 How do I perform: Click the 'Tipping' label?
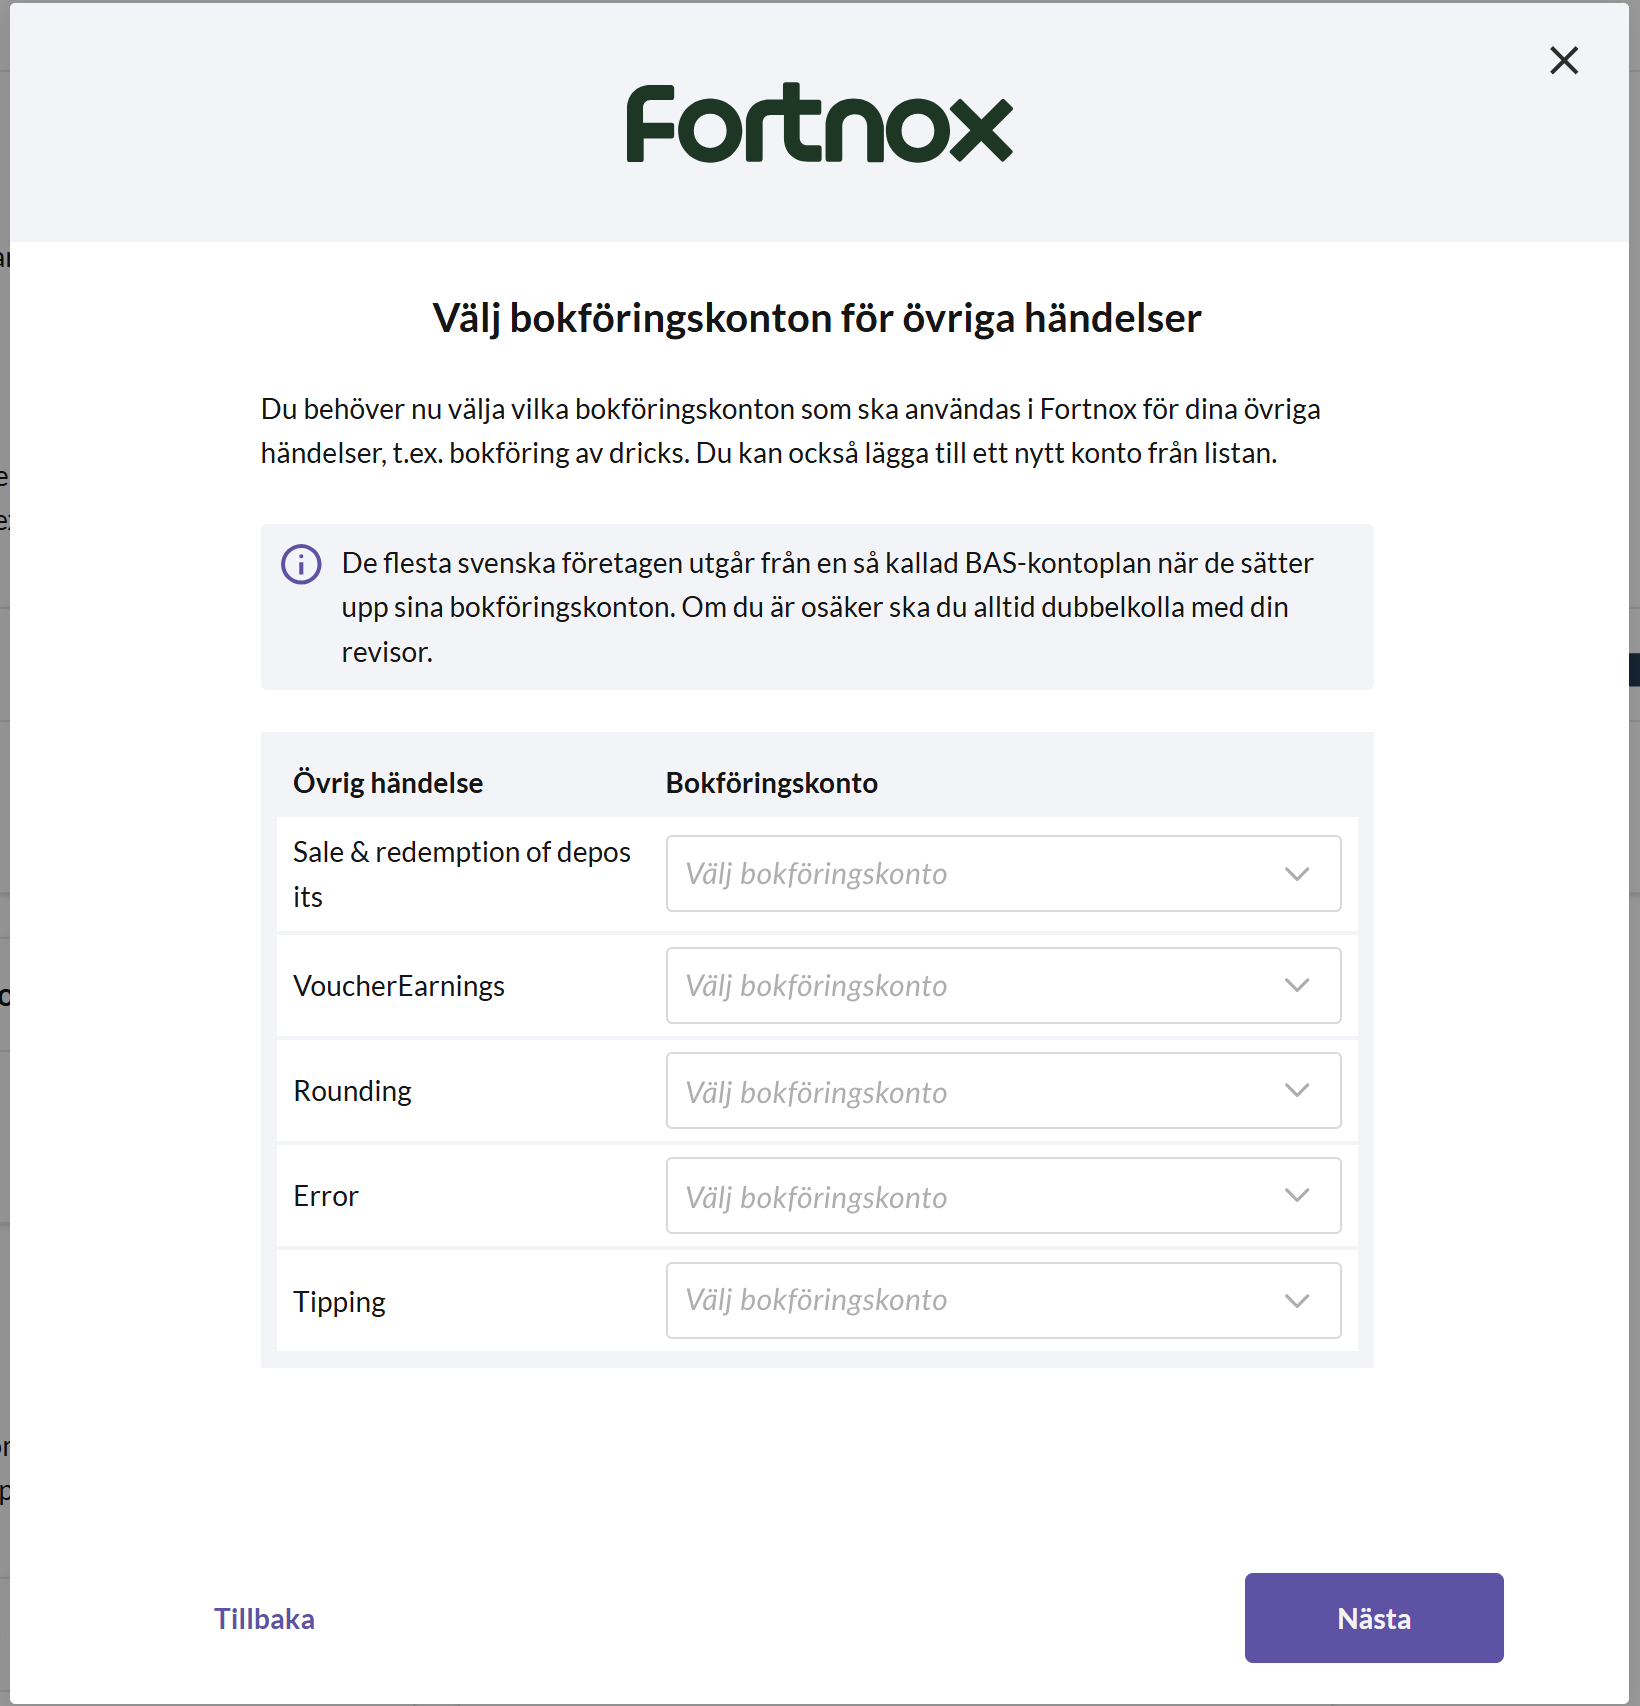pyautogui.click(x=339, y=1302)
